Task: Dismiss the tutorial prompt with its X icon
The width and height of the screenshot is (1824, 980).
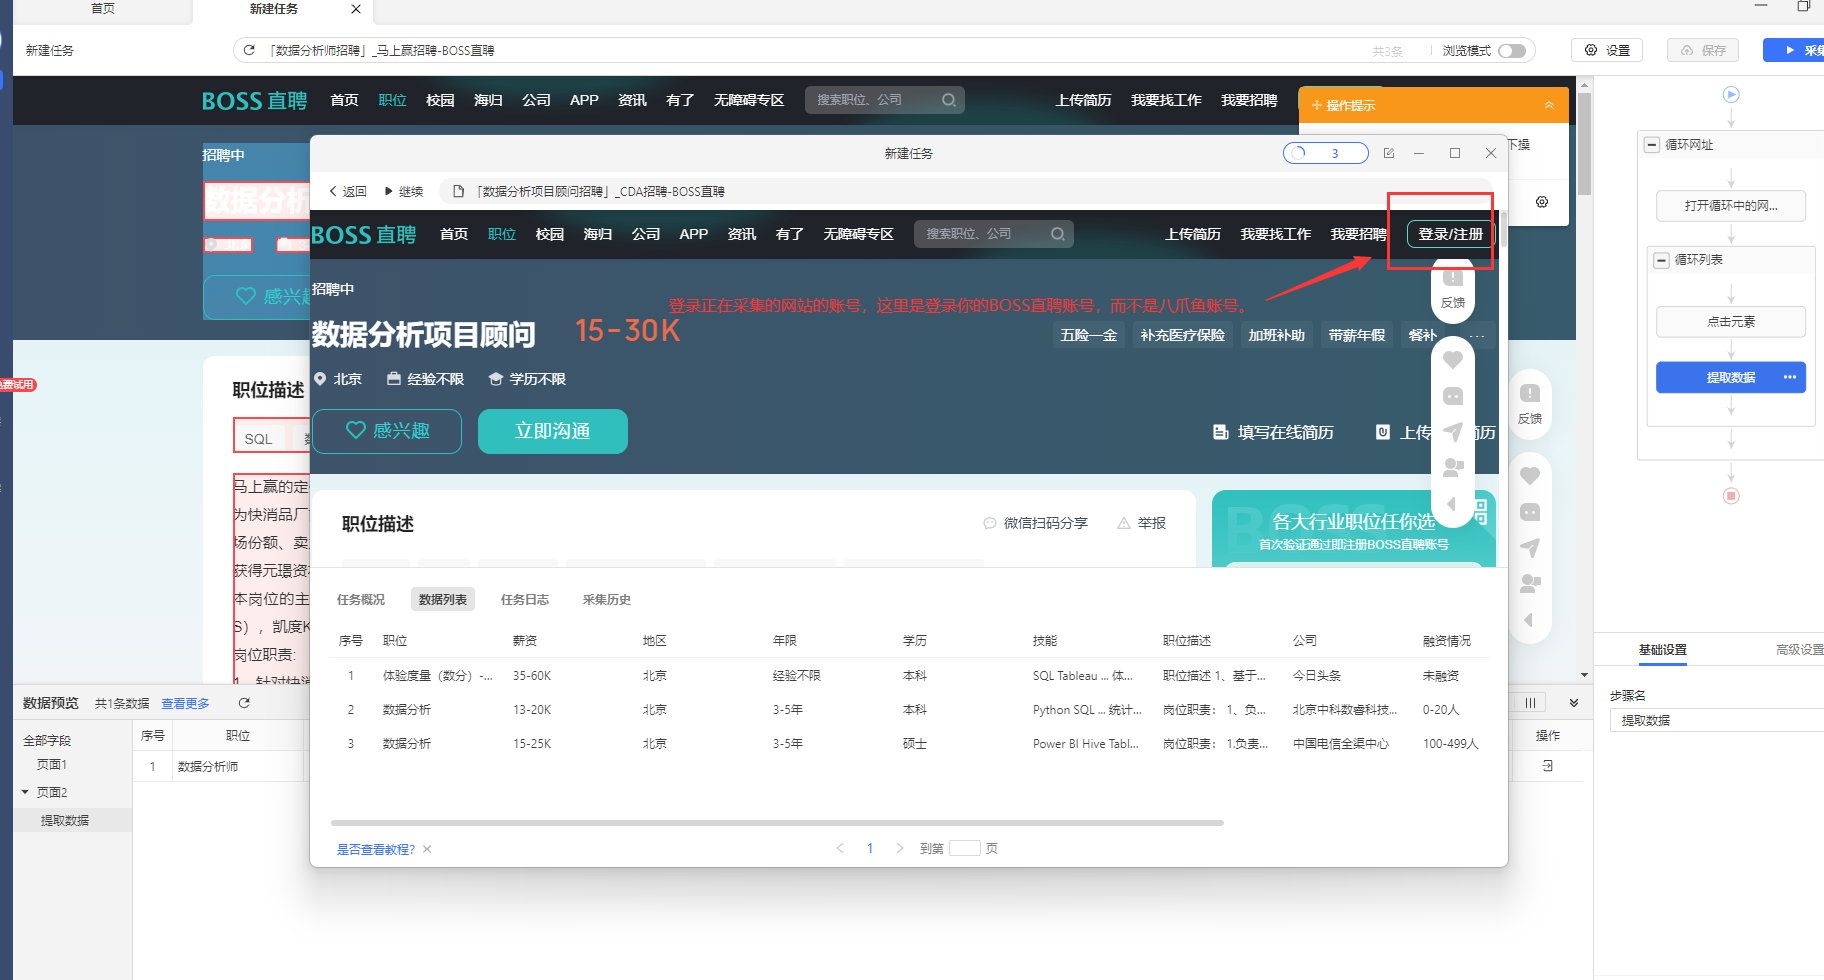Action: click(x=427, y=849)
